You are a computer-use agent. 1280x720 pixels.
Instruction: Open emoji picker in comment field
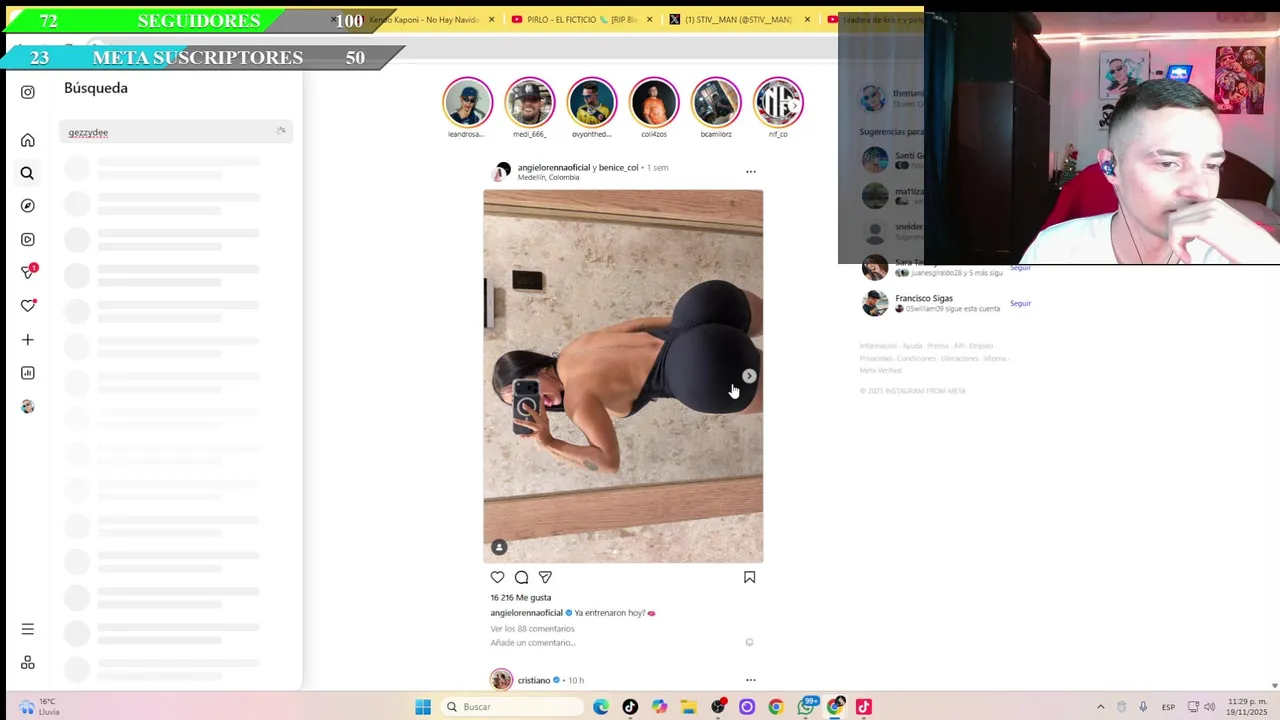pyautogui.click(x=749, y=642)
